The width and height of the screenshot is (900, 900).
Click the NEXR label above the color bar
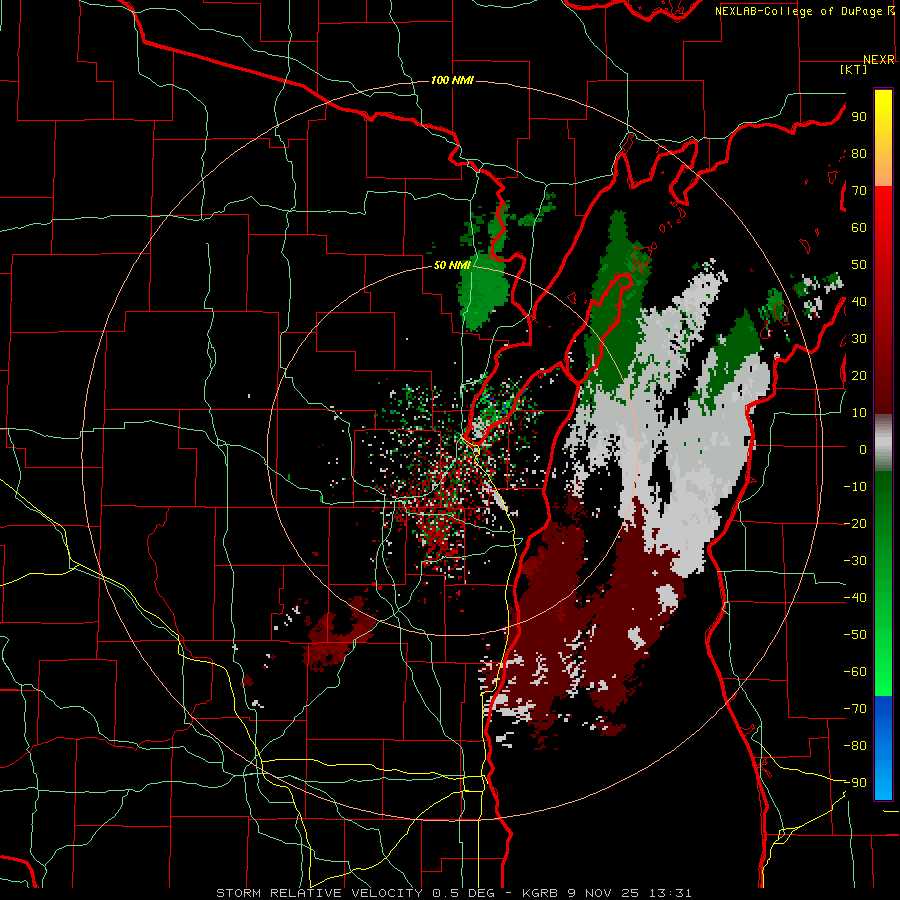pyautogui.click(x=879, y=60)
